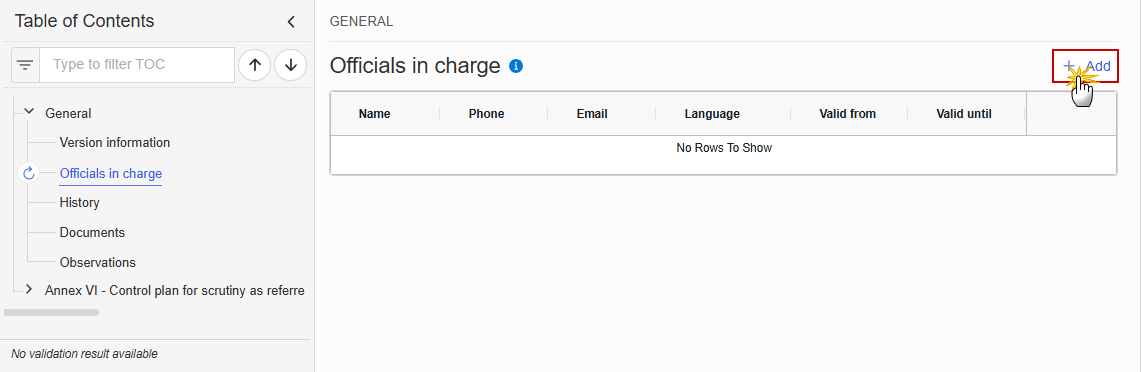The width and height of the screenshot is (1141, 372).
Task: Open the Observations entry
Action: tap(98, 262)
